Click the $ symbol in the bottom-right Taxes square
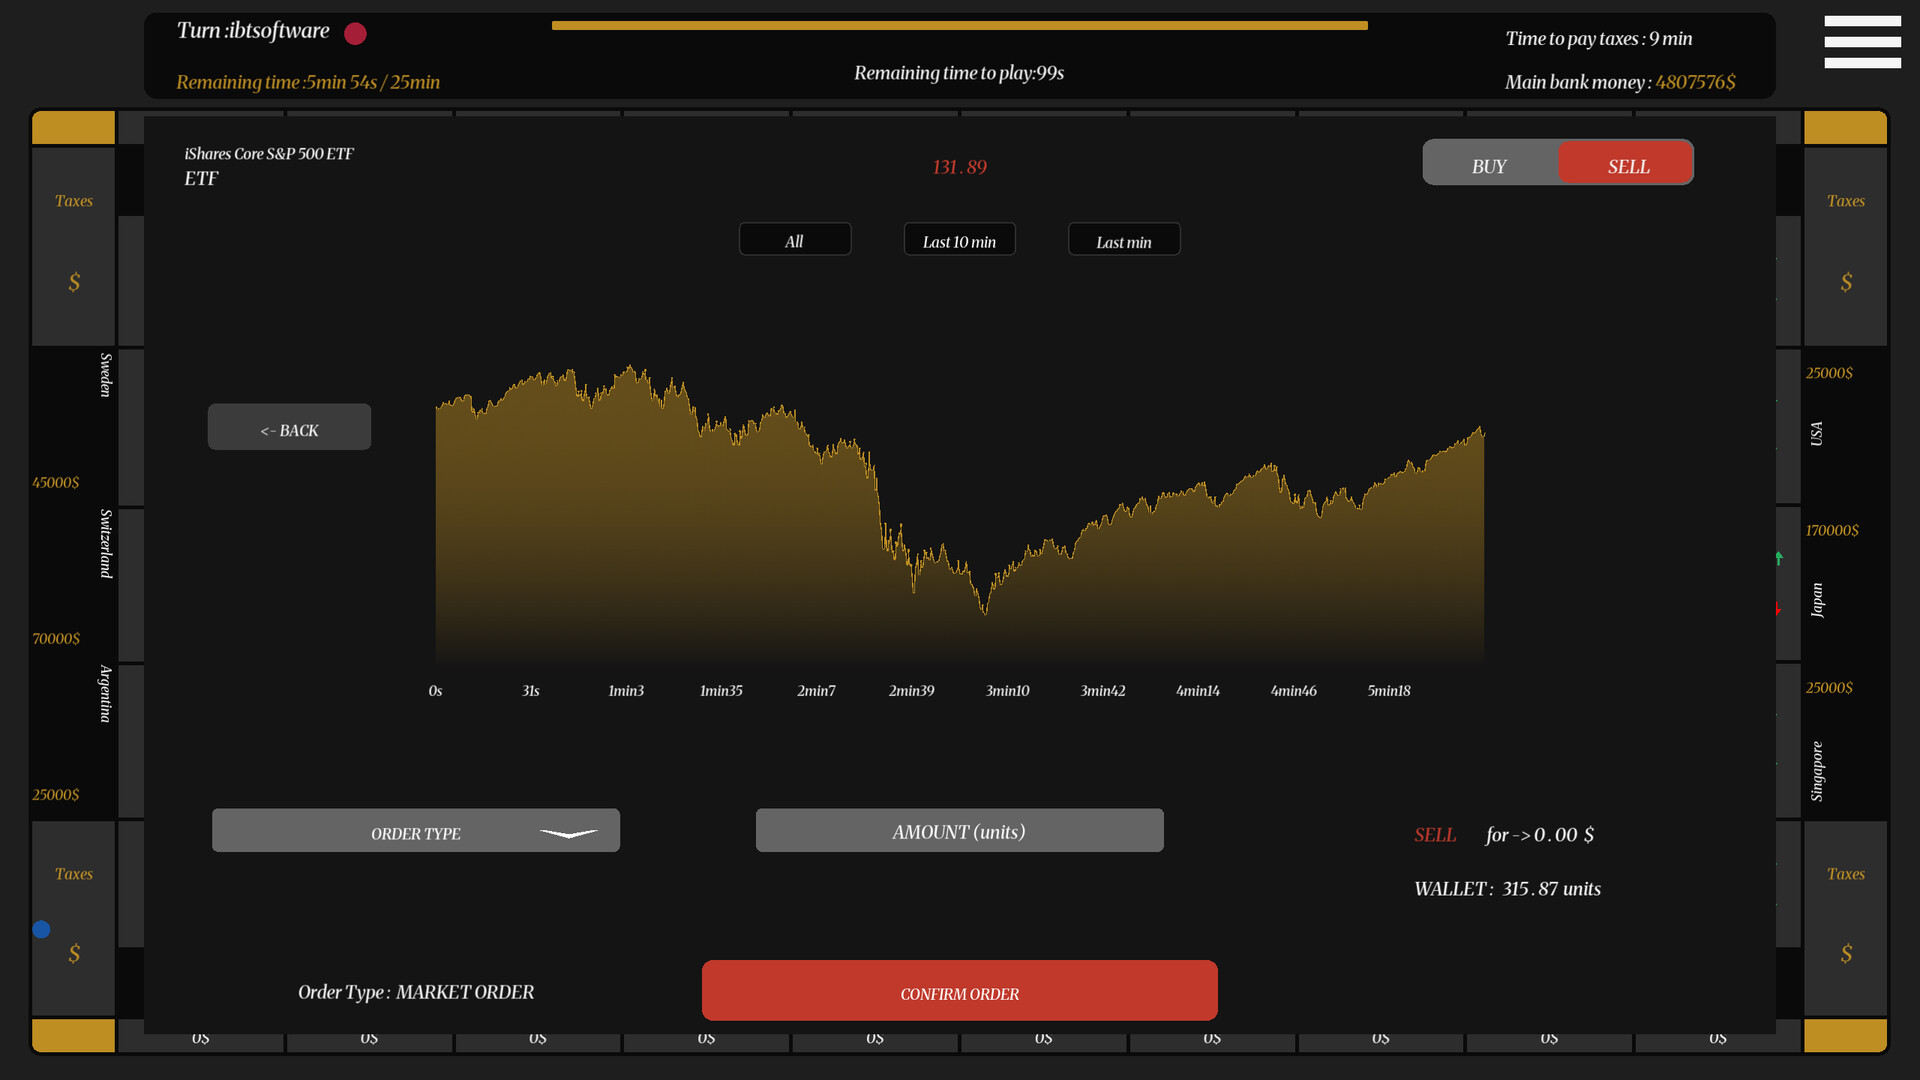The image size is (1920, 1080). pyautogui.click(x=1846, y=954)
